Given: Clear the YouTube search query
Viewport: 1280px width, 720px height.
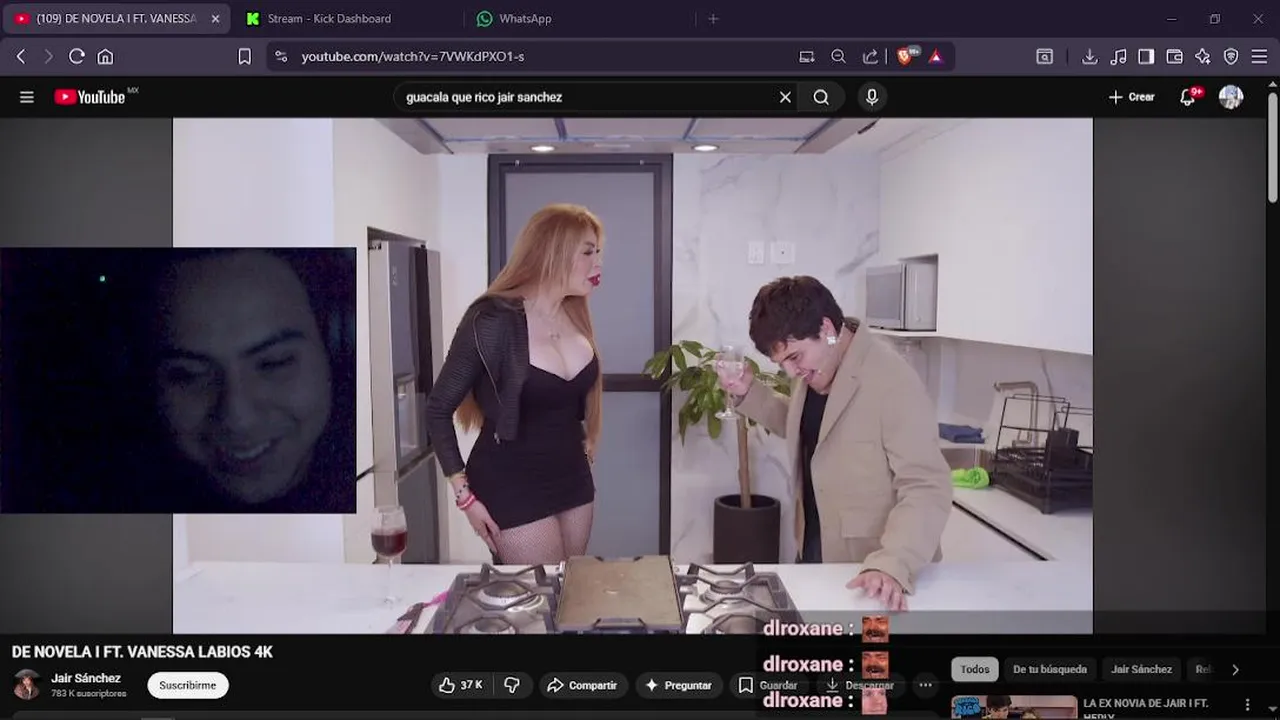Looking at the screenshot, I should point(785,97).
